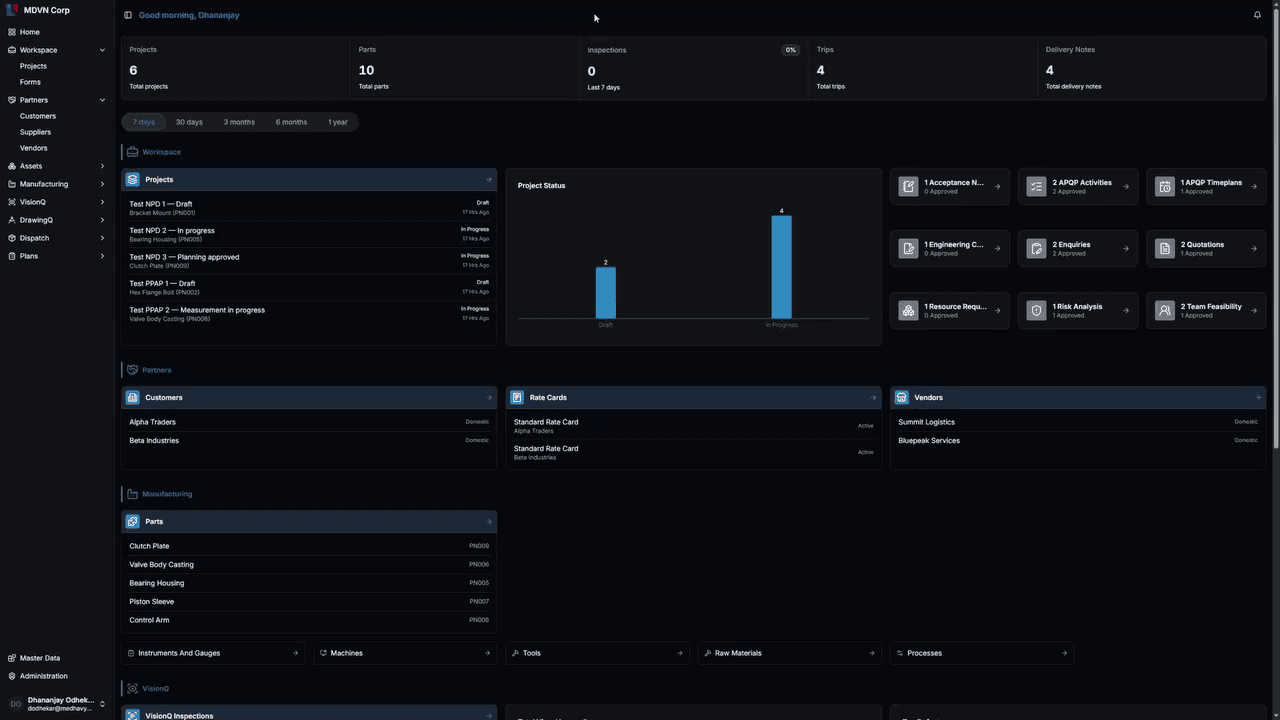Select the 1 year range tab
1280x720 pixels.
tap(338, 122)
